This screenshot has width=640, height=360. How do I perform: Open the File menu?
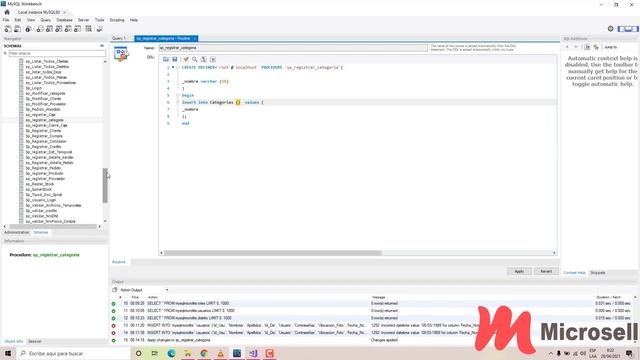pyautogui.click(x=6, y=20)
